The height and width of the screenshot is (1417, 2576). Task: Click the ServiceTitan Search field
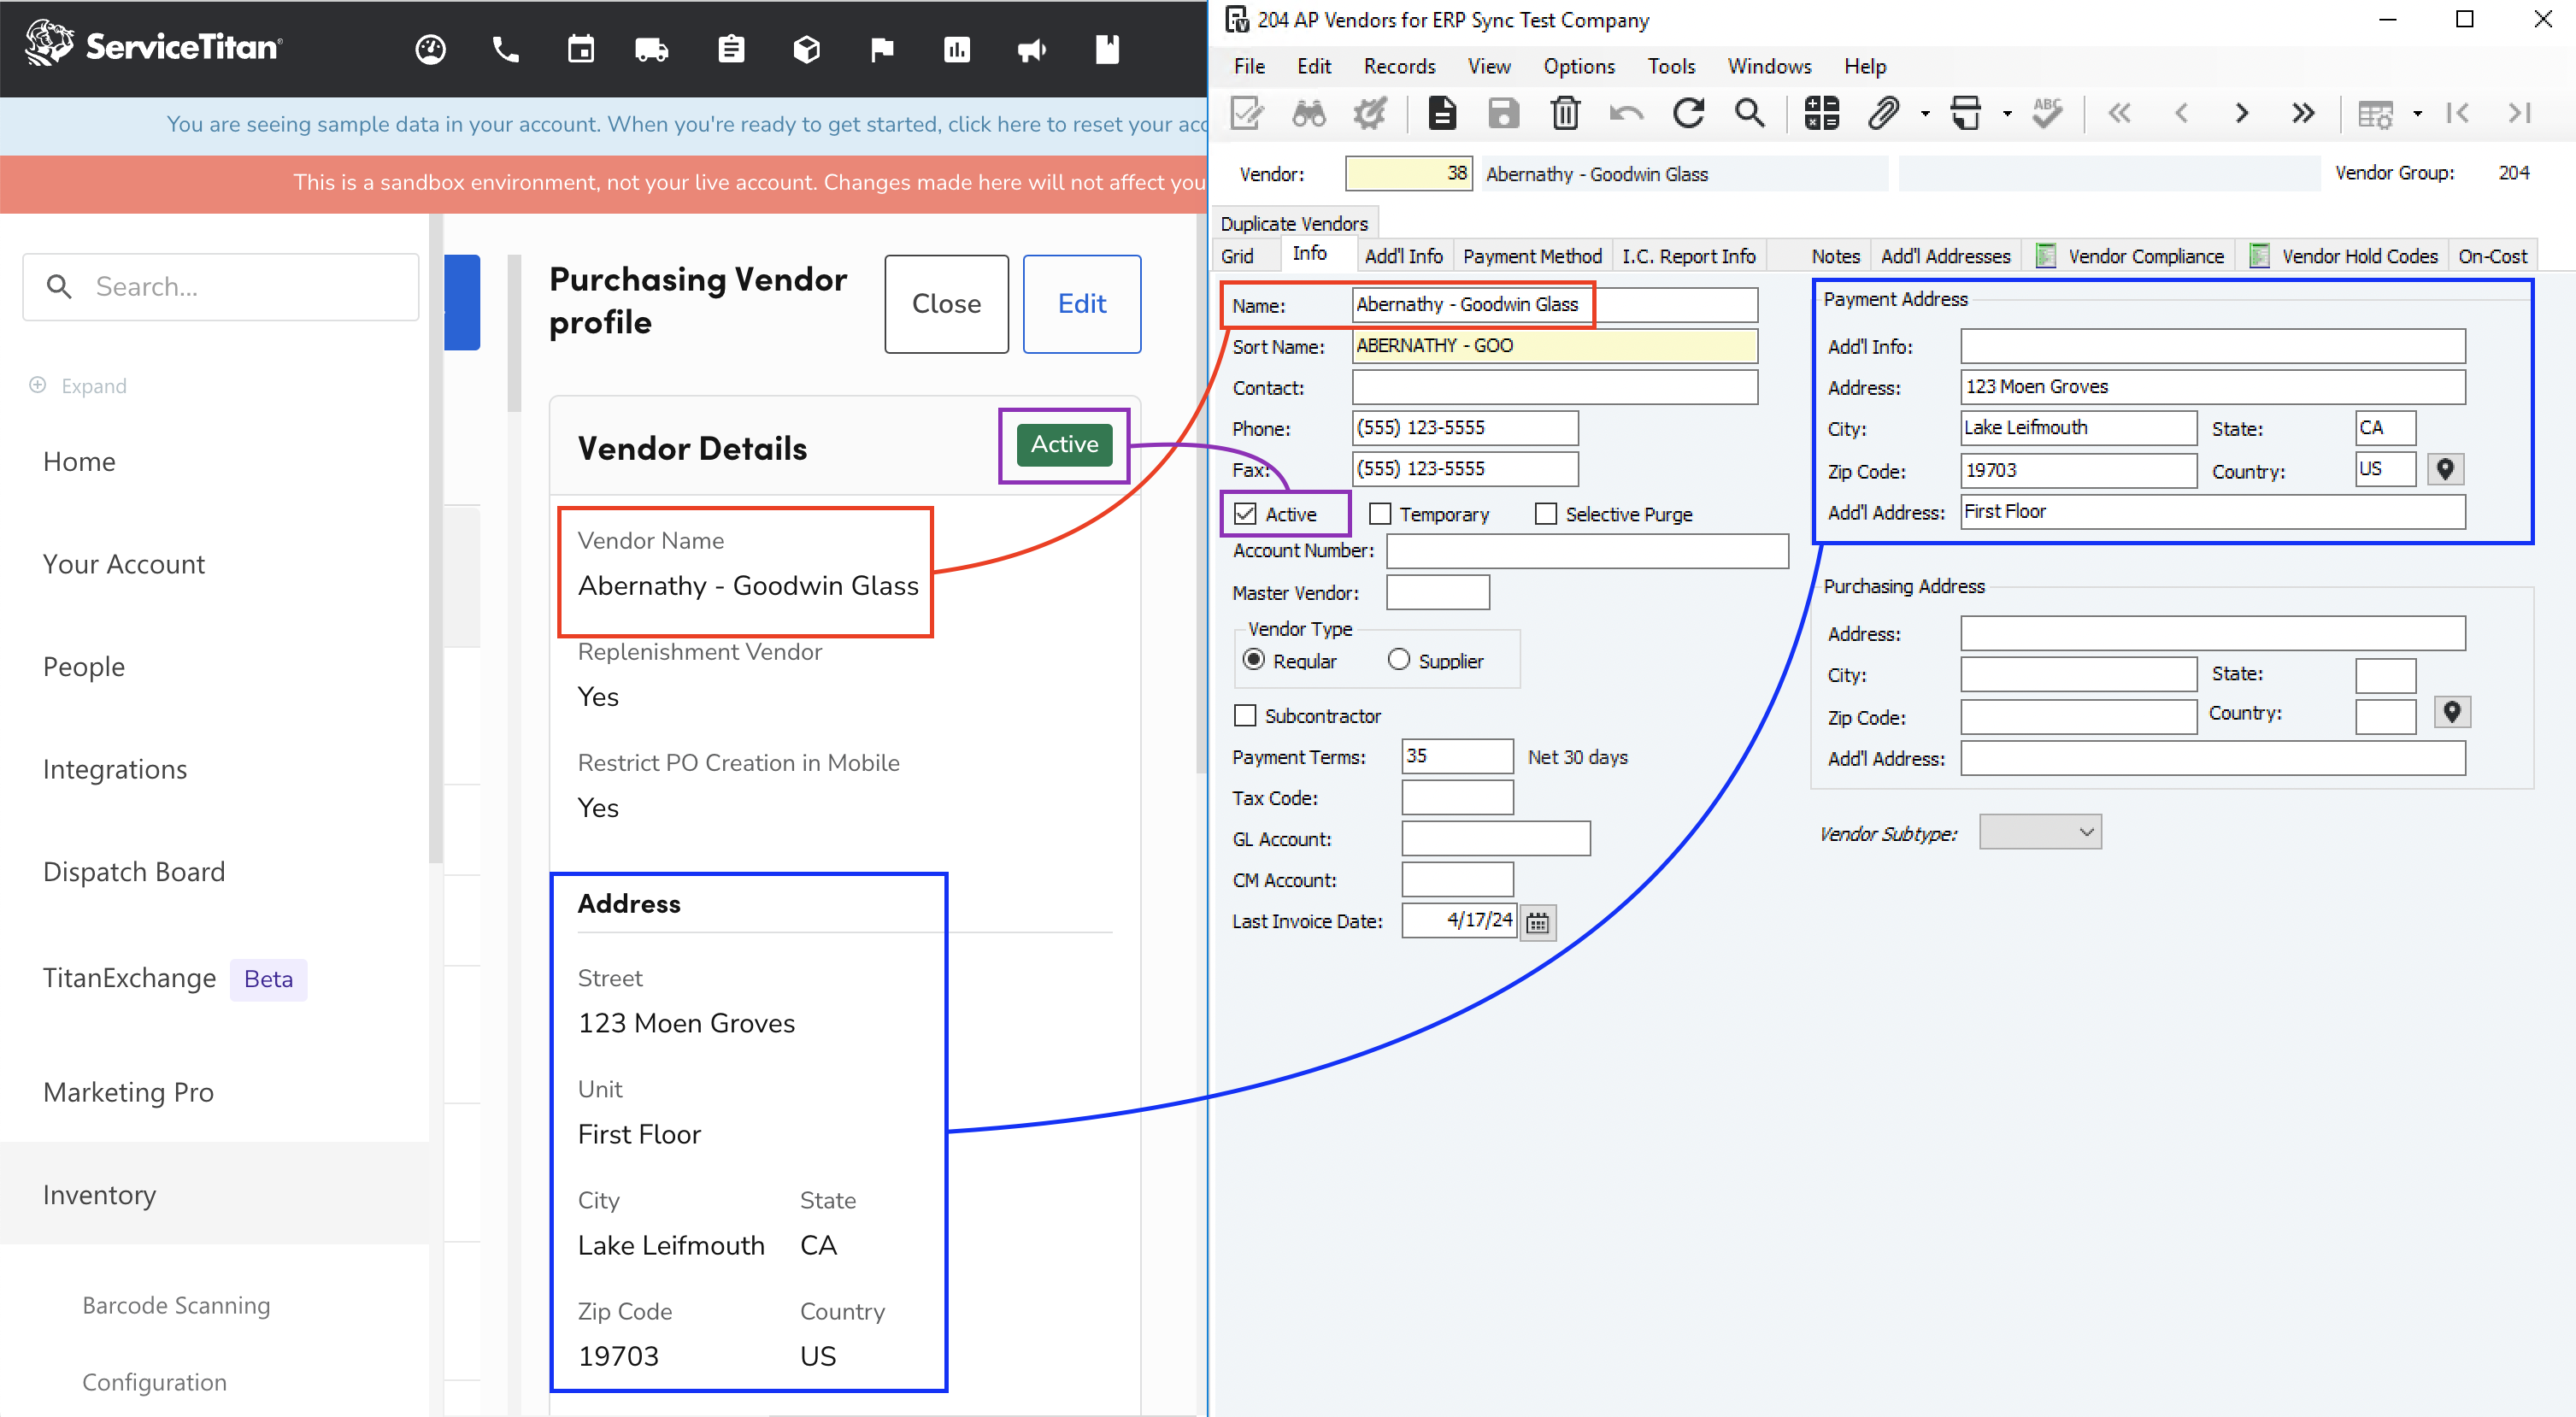pyautogui.click(x=221, y=287)
